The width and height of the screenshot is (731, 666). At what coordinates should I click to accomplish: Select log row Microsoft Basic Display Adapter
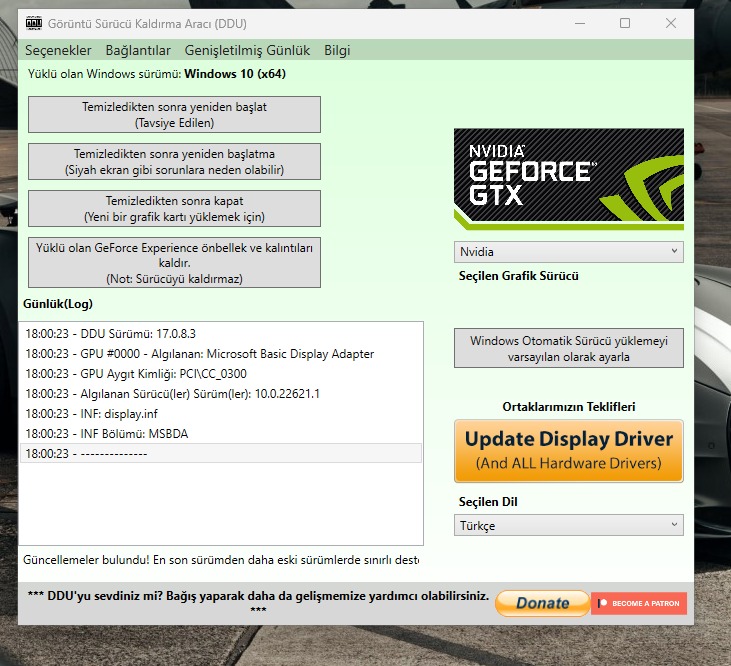[x=221, y=354]
